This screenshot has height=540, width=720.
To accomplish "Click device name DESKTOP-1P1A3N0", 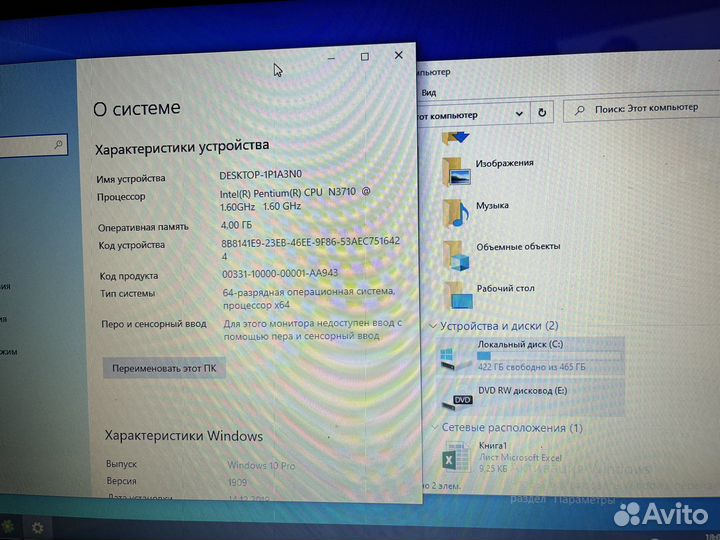I will pos(260,175).
